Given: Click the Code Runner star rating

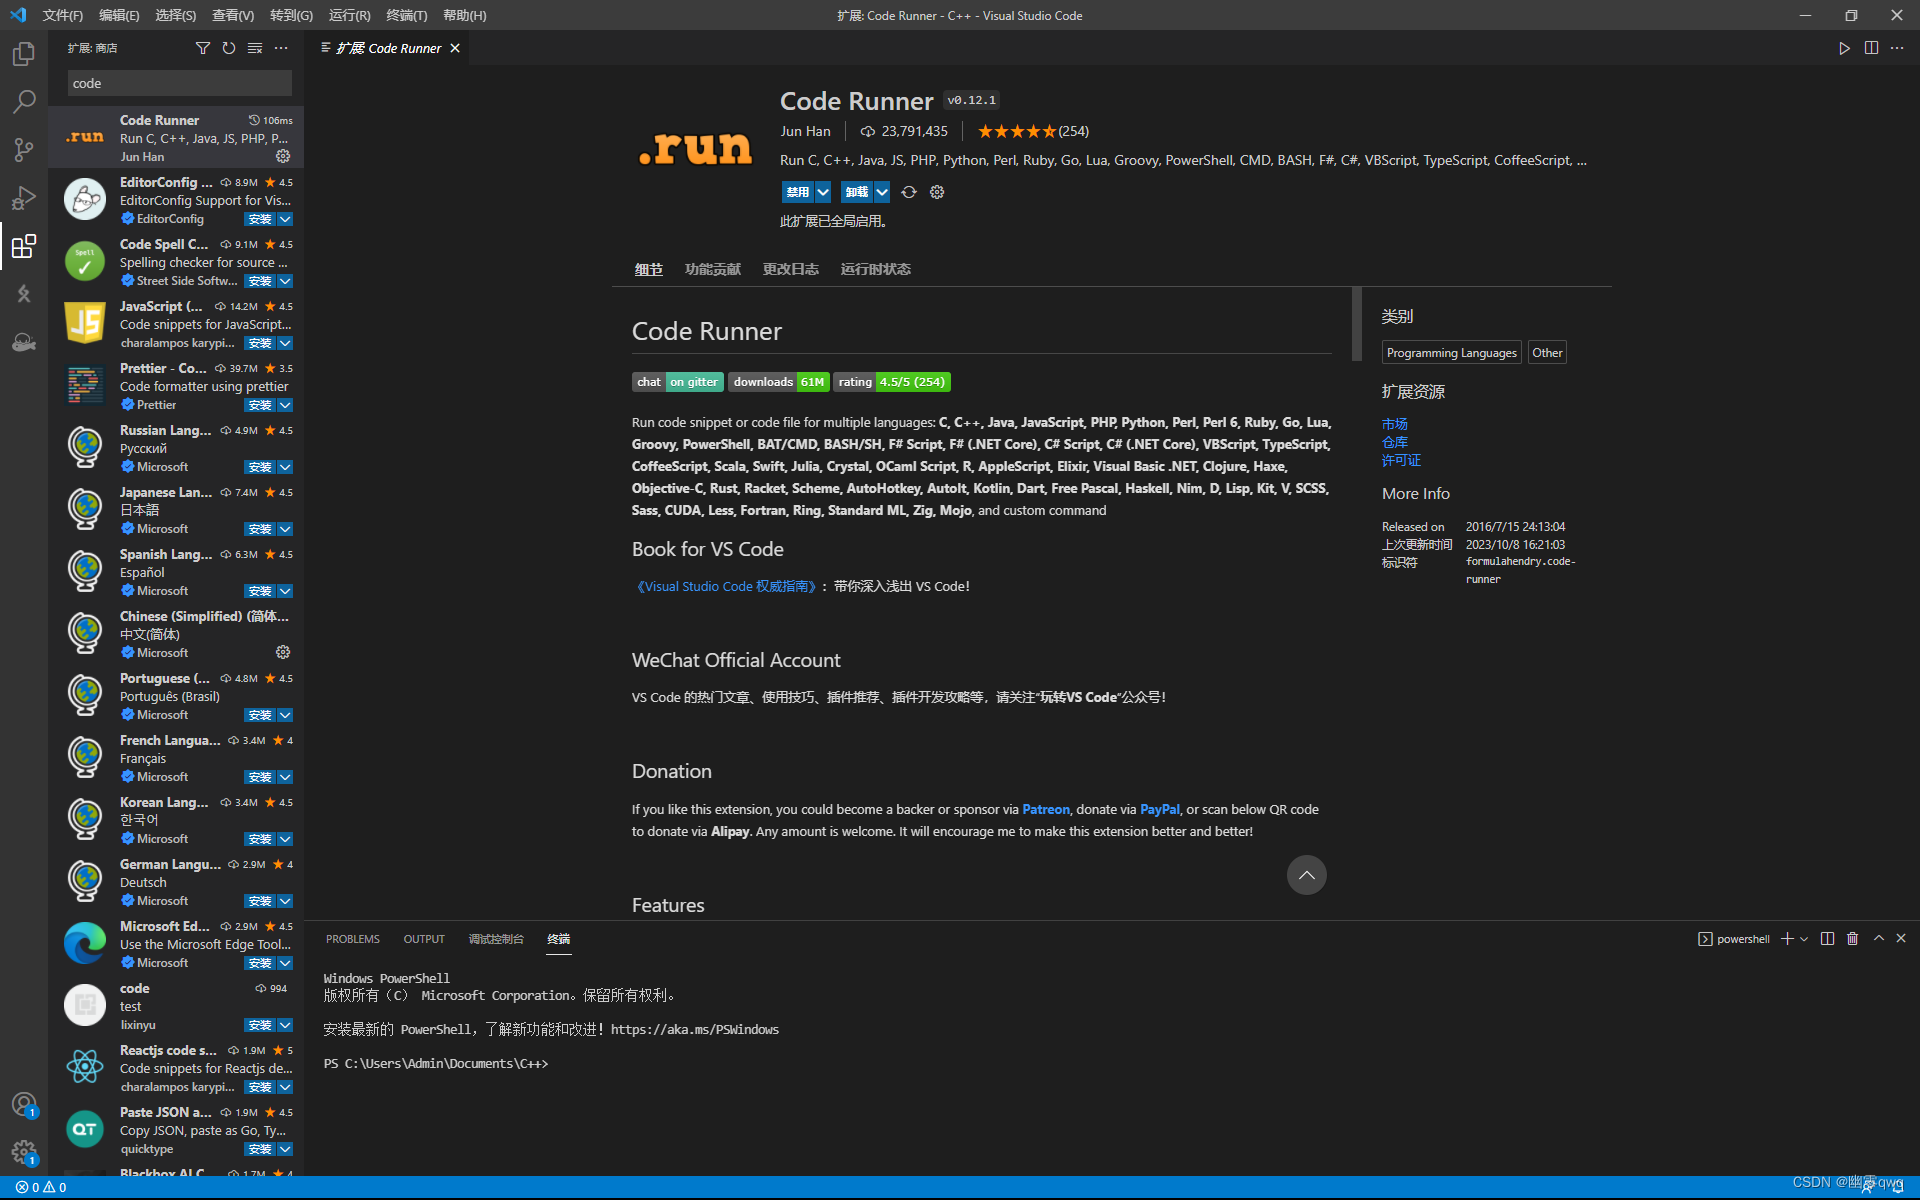Looking at the screenshot, I should [x=1033, y=131].
